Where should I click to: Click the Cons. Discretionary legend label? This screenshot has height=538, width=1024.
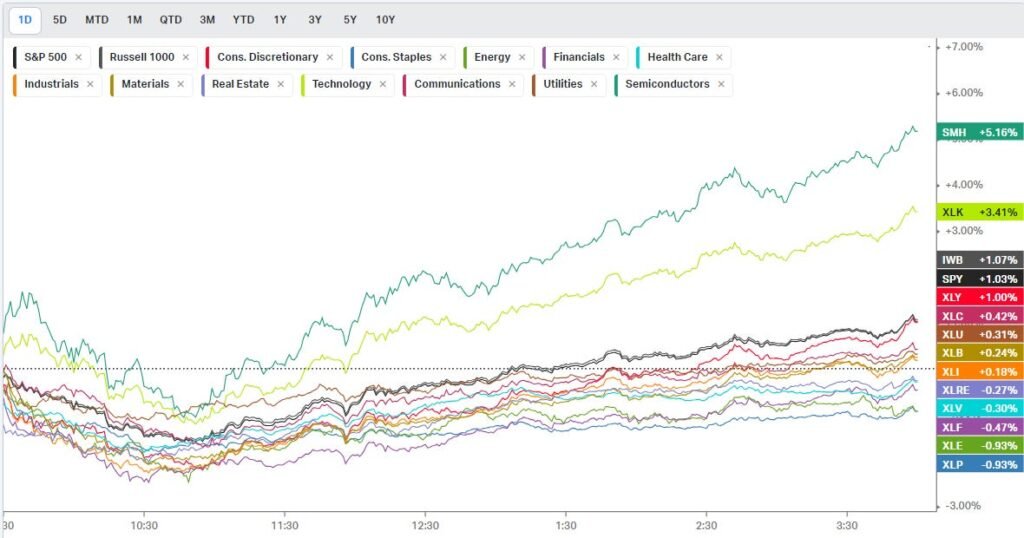tap(268, 57)
